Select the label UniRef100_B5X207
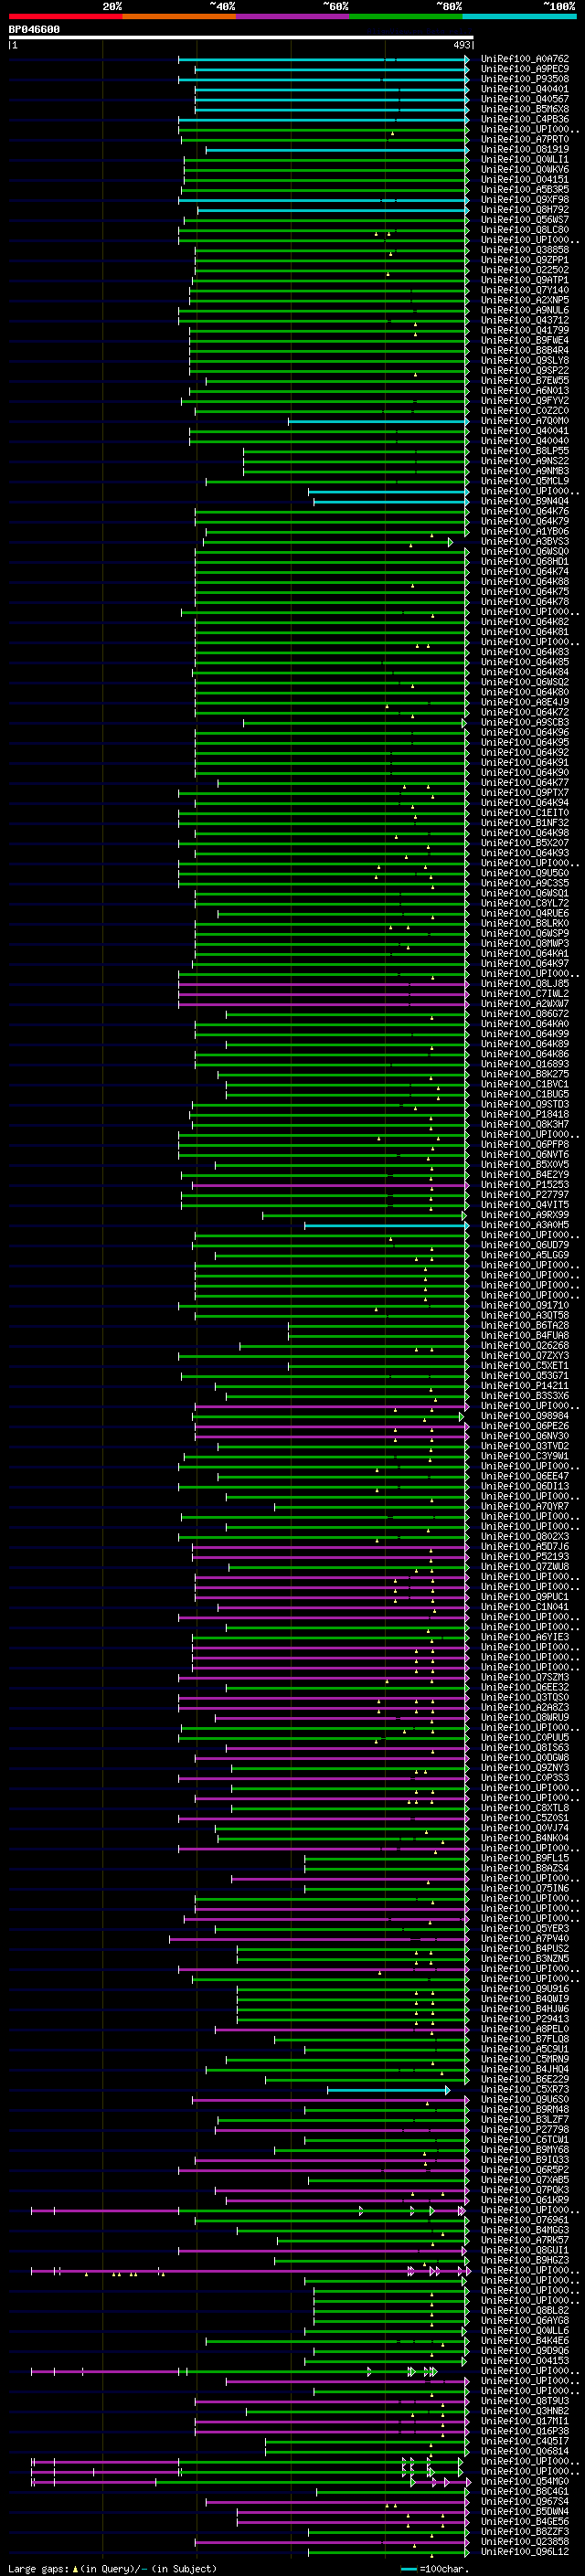Screen dimensions: 585x2576 pos(524,843)
